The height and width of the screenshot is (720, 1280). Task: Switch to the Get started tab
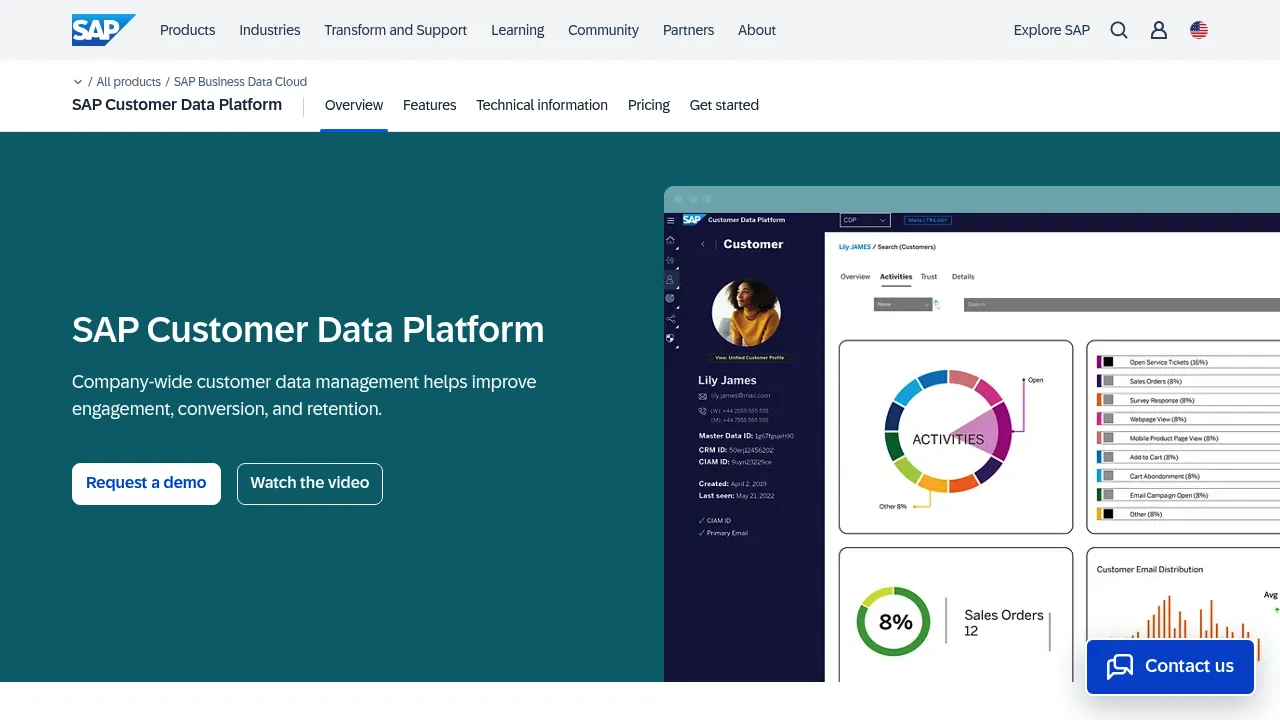724,105
